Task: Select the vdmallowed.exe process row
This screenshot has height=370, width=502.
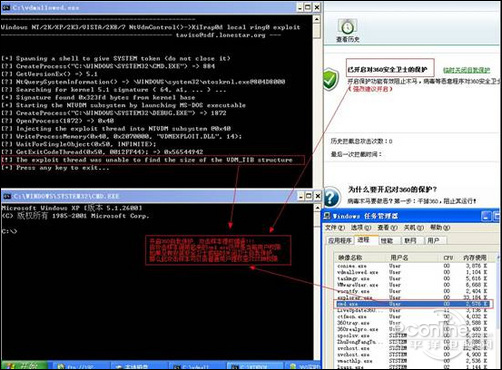Action: point(412,272)
